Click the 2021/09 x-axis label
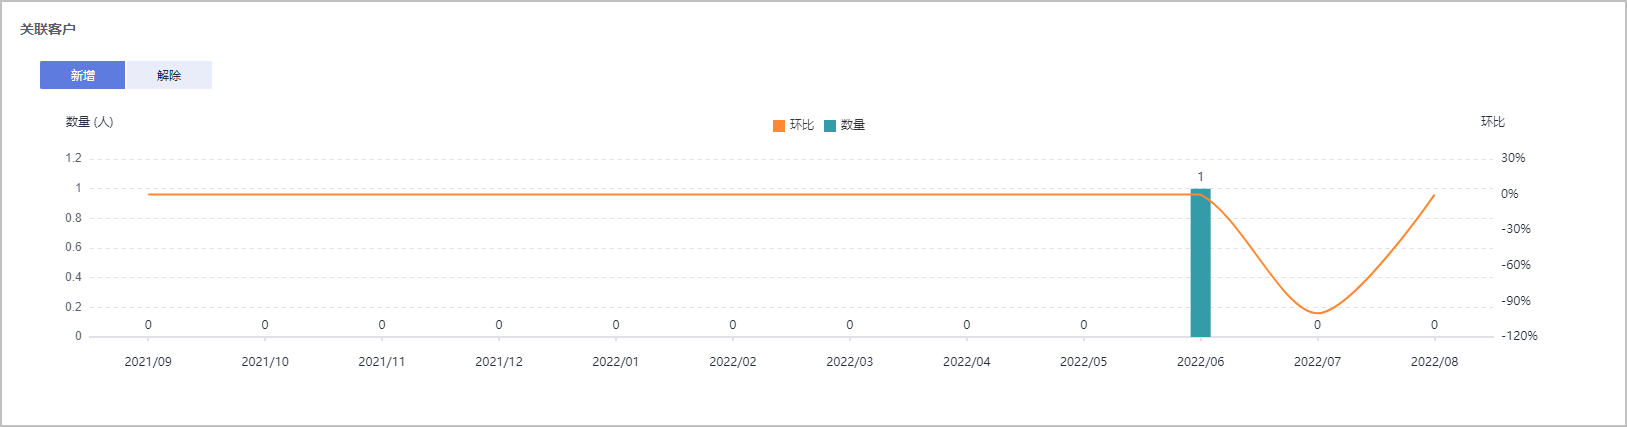This screenshot has height=427, width=1627. coord(148,361)
